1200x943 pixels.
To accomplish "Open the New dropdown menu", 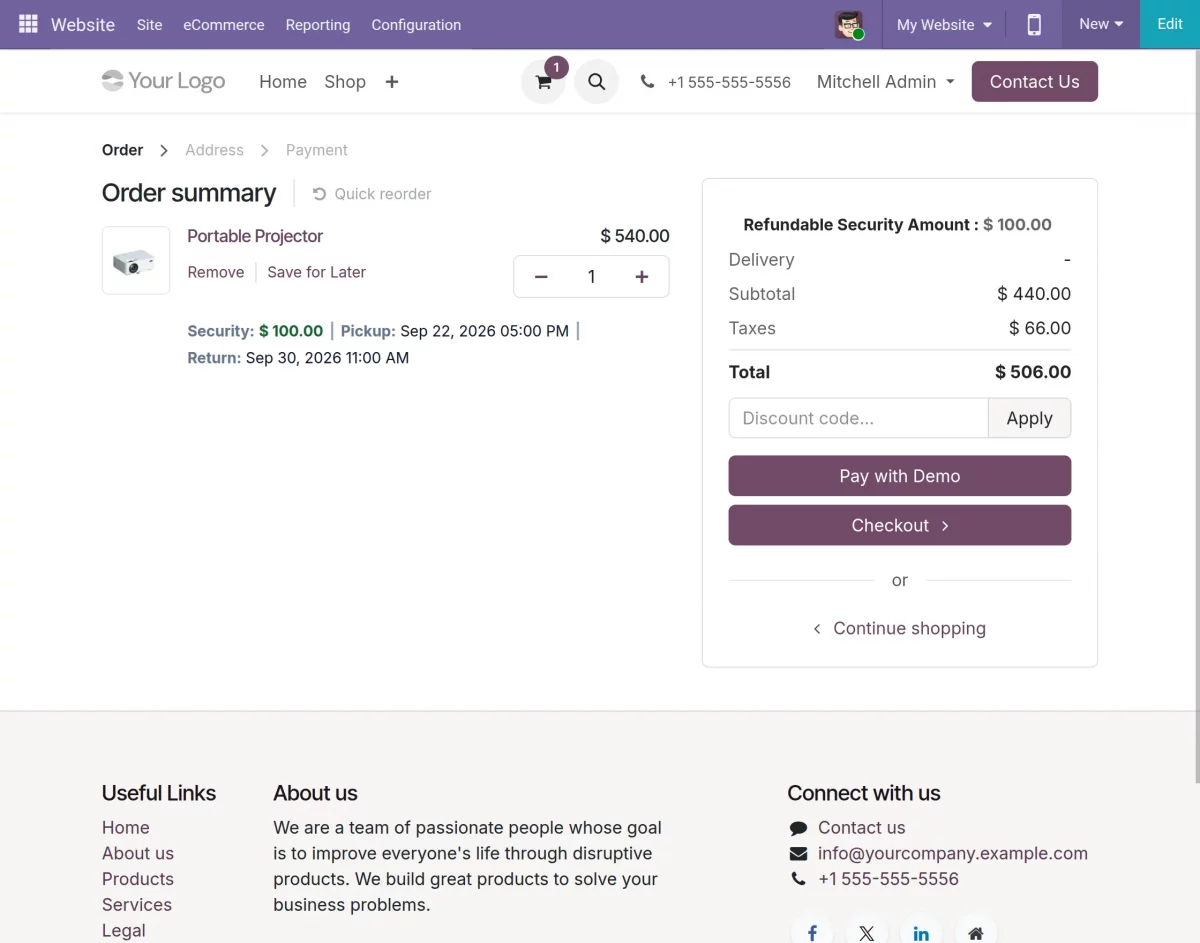I will tap(1101, 24).
